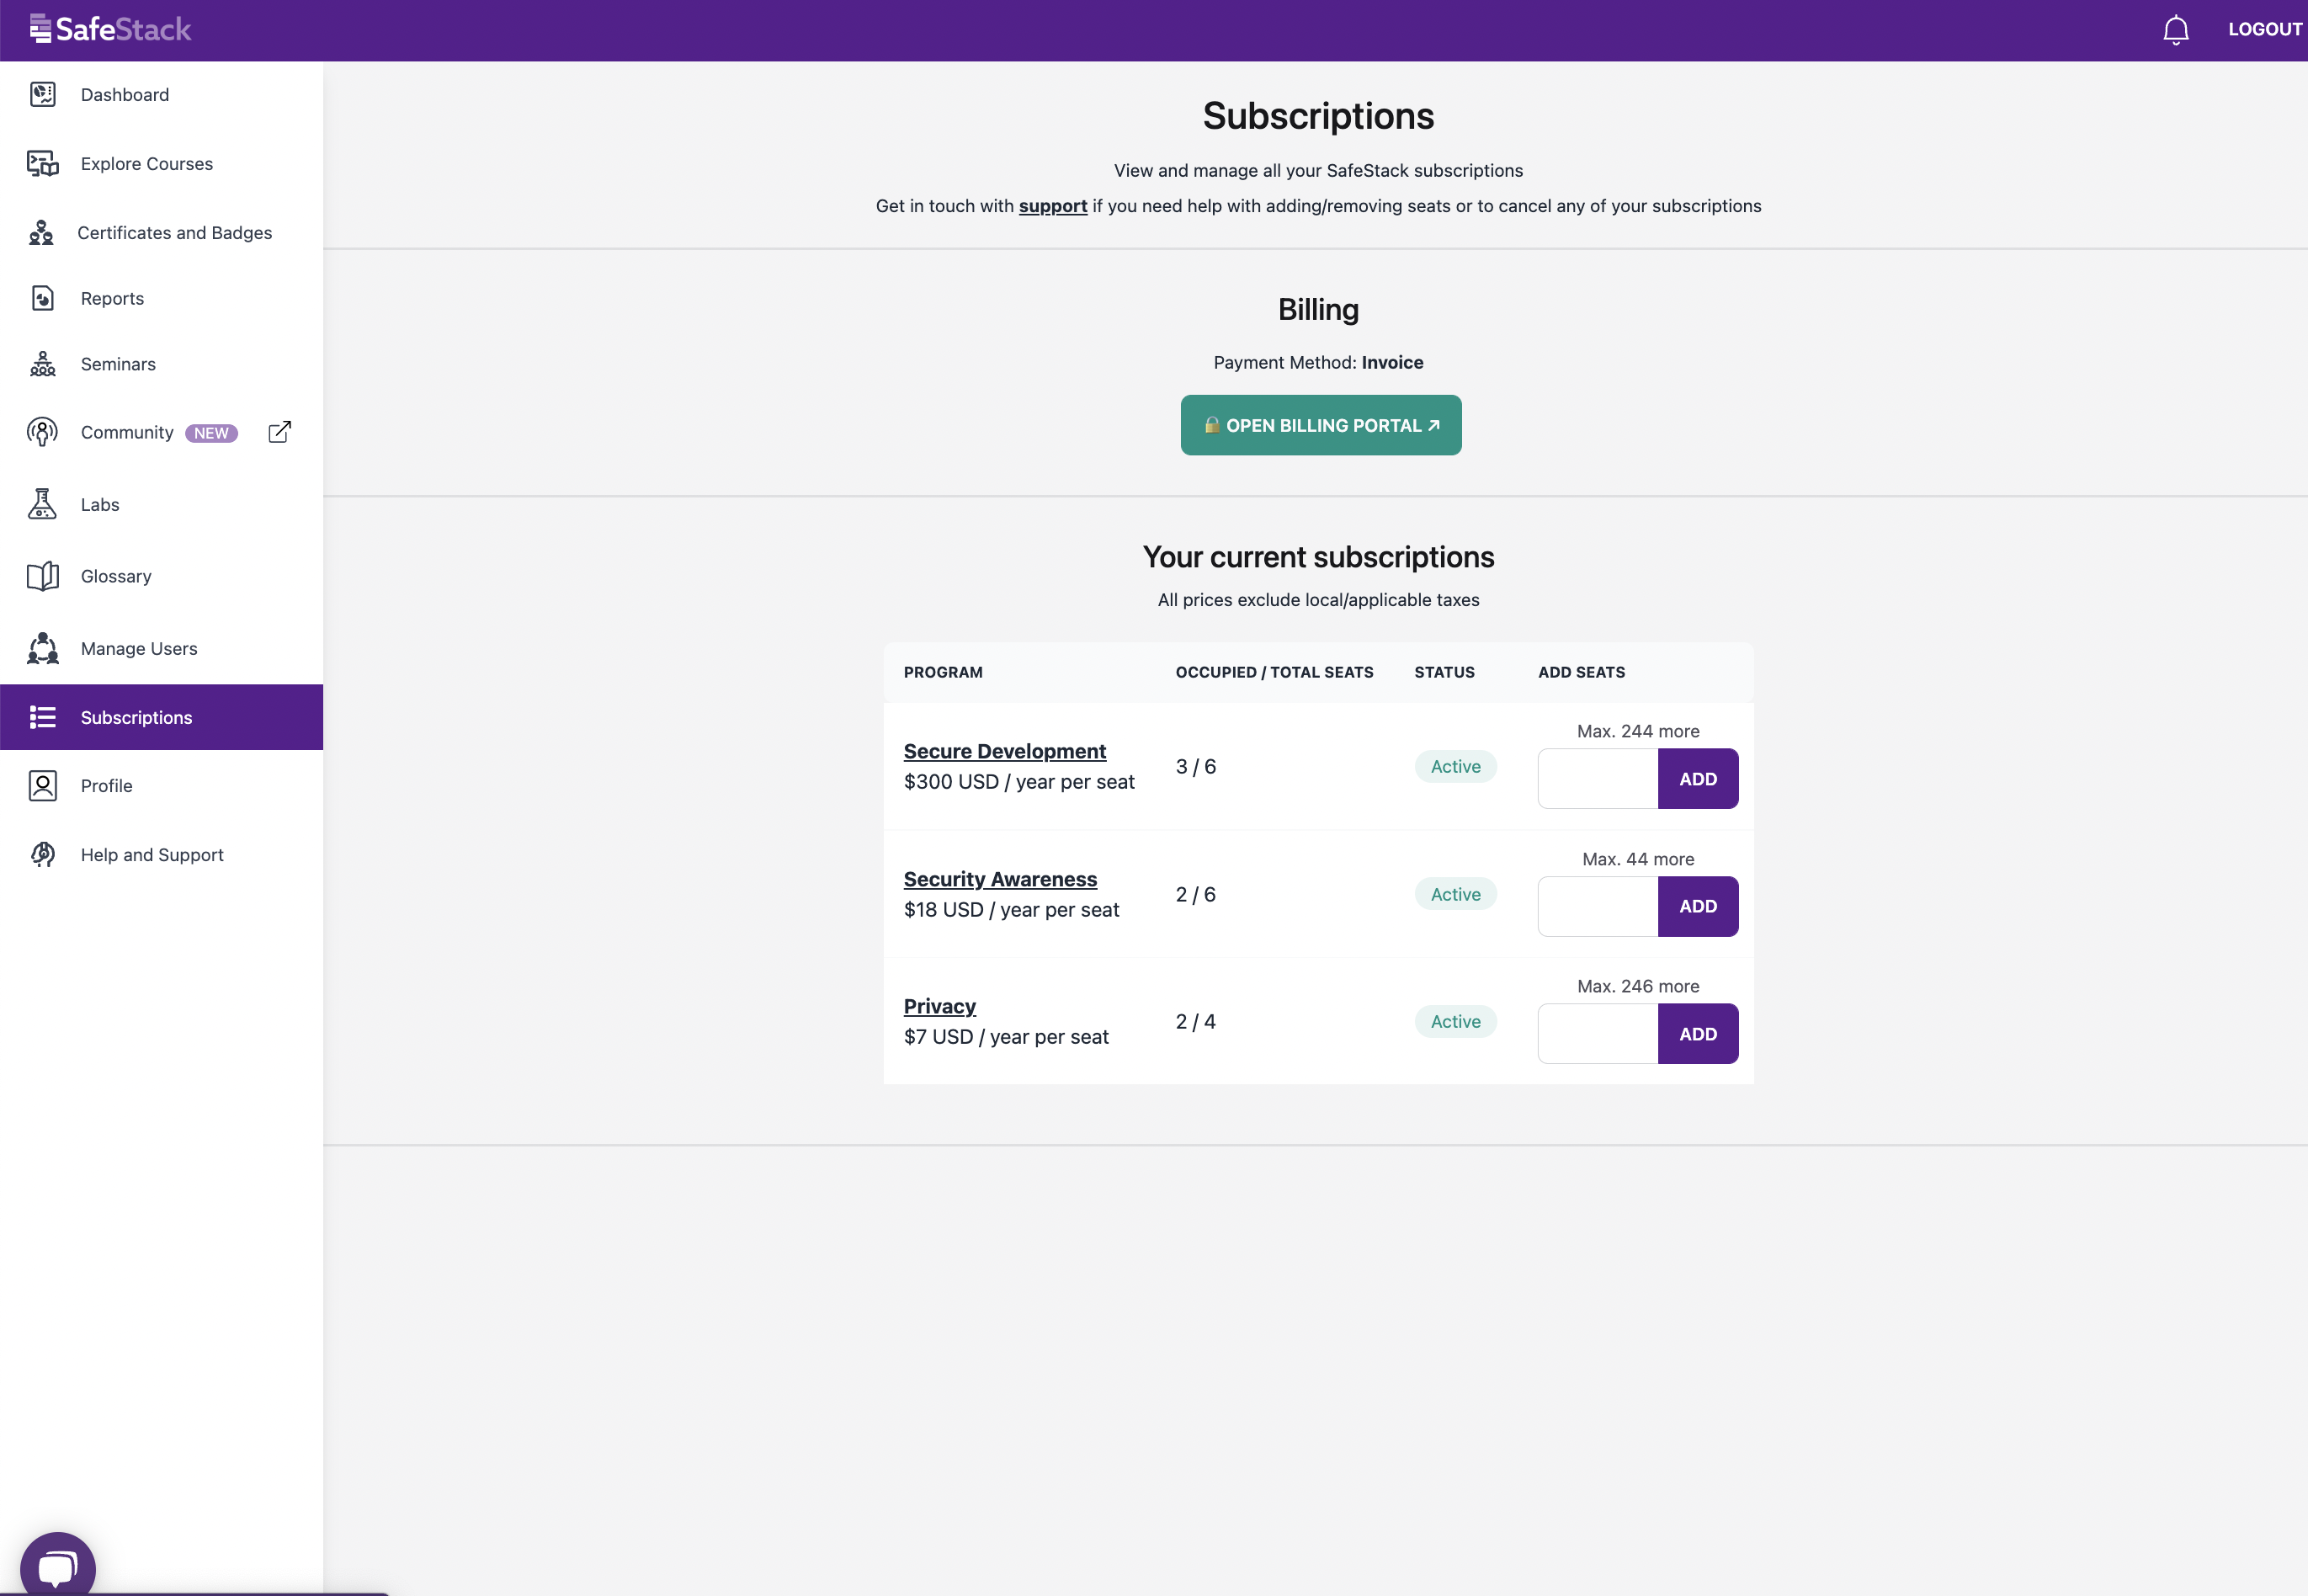This screenshot has width=2308, height=1596.
Task: Click the Payment Method: Invoice text
Action: [1318, 362]
